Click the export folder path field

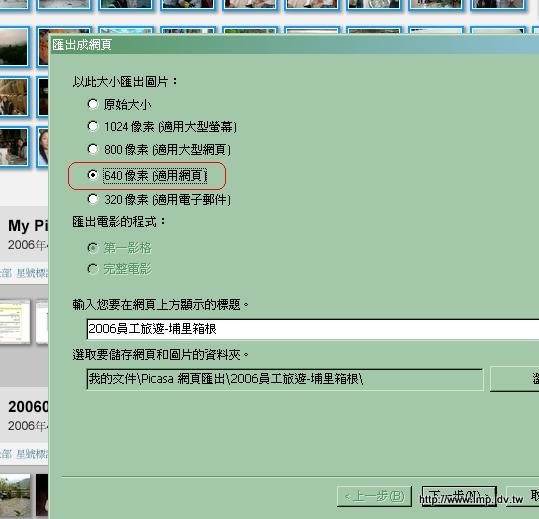[x=285, y=379]
